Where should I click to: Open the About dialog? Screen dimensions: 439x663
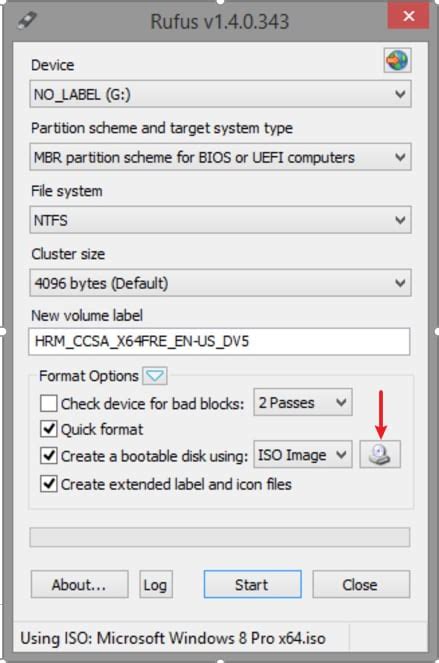[80, 584]
